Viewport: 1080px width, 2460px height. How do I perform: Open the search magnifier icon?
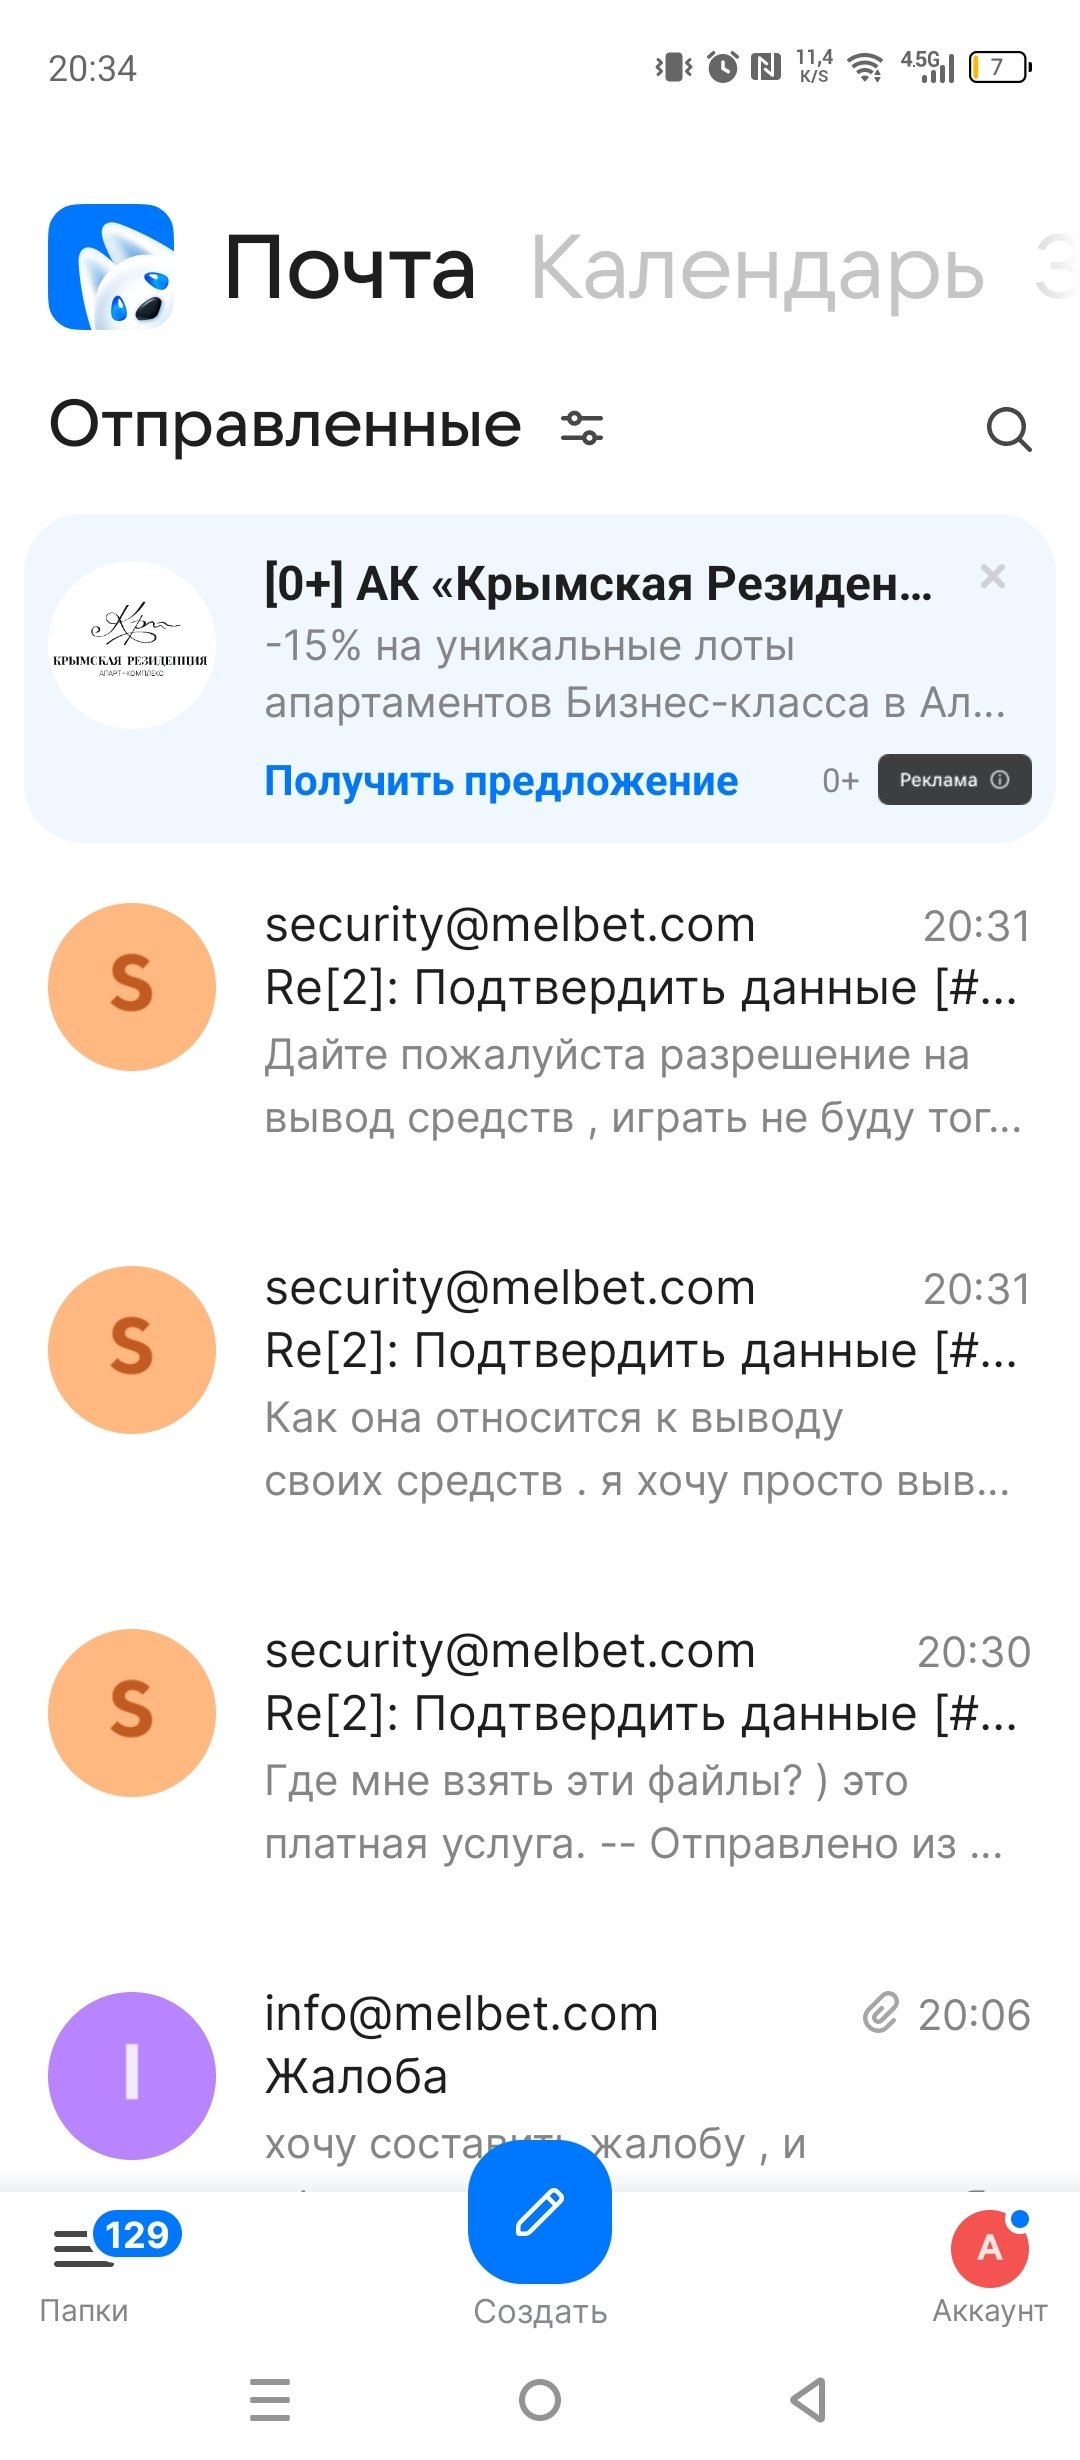1008,430
